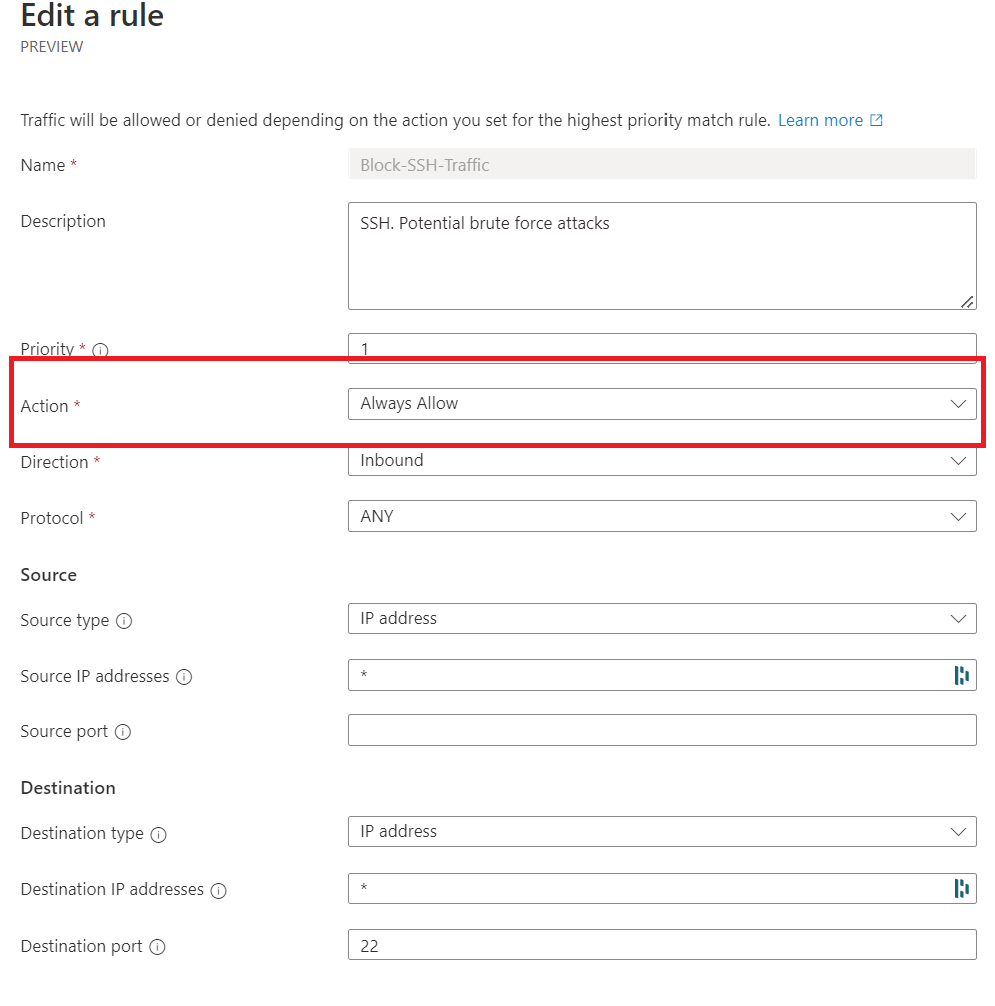
Task: Click the info icon beside Destination port
Action: [x=157, y=947]
